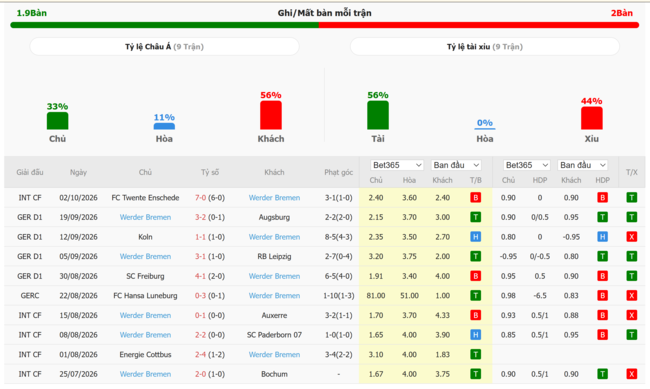Select the Tỷ lệ tài xỉu tab
The image size is (650, 389).
[485, 46]
